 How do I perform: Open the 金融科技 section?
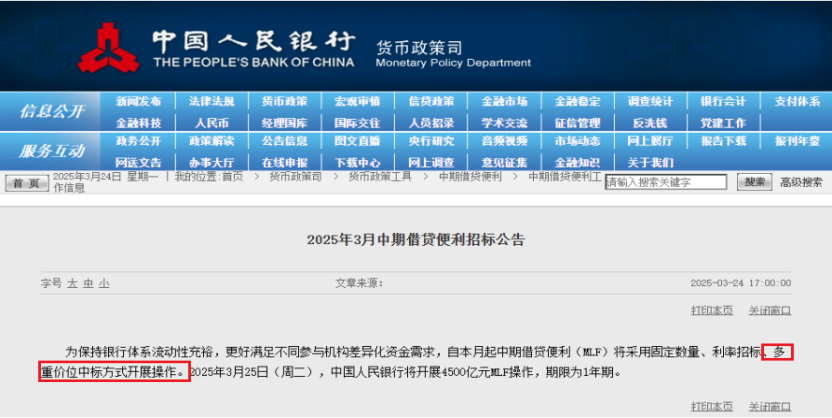138,123
